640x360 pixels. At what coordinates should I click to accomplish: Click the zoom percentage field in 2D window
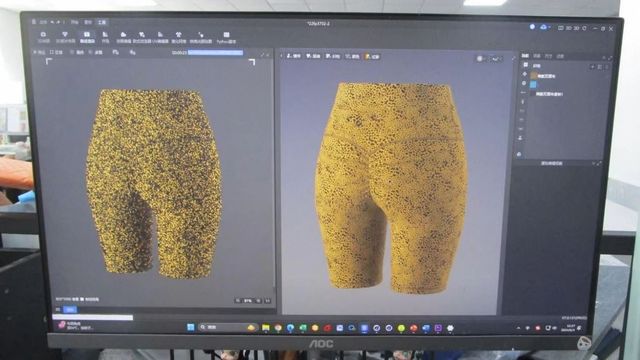[248, 301]
